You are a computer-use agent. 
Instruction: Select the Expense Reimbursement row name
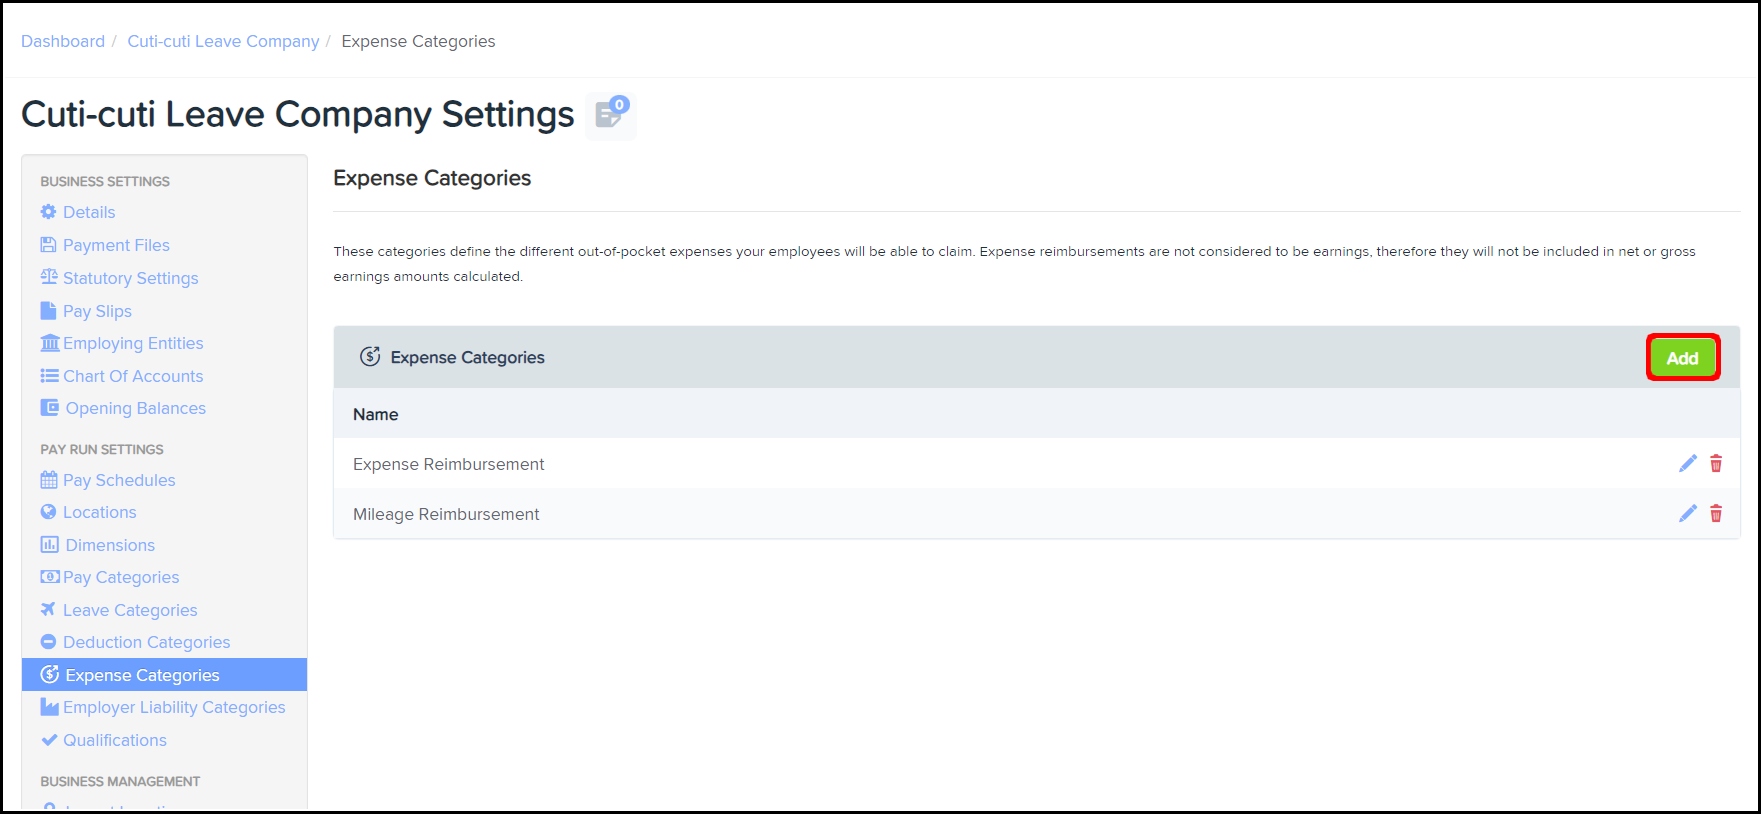448,464
